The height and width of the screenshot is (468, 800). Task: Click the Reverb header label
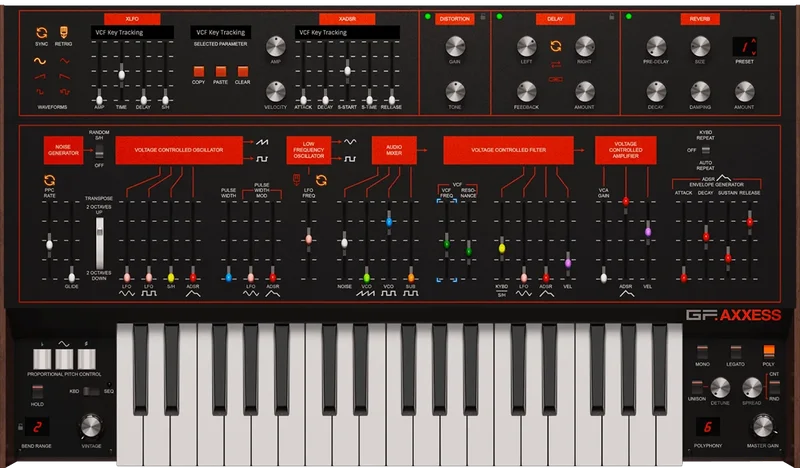[x=700, y=19]
